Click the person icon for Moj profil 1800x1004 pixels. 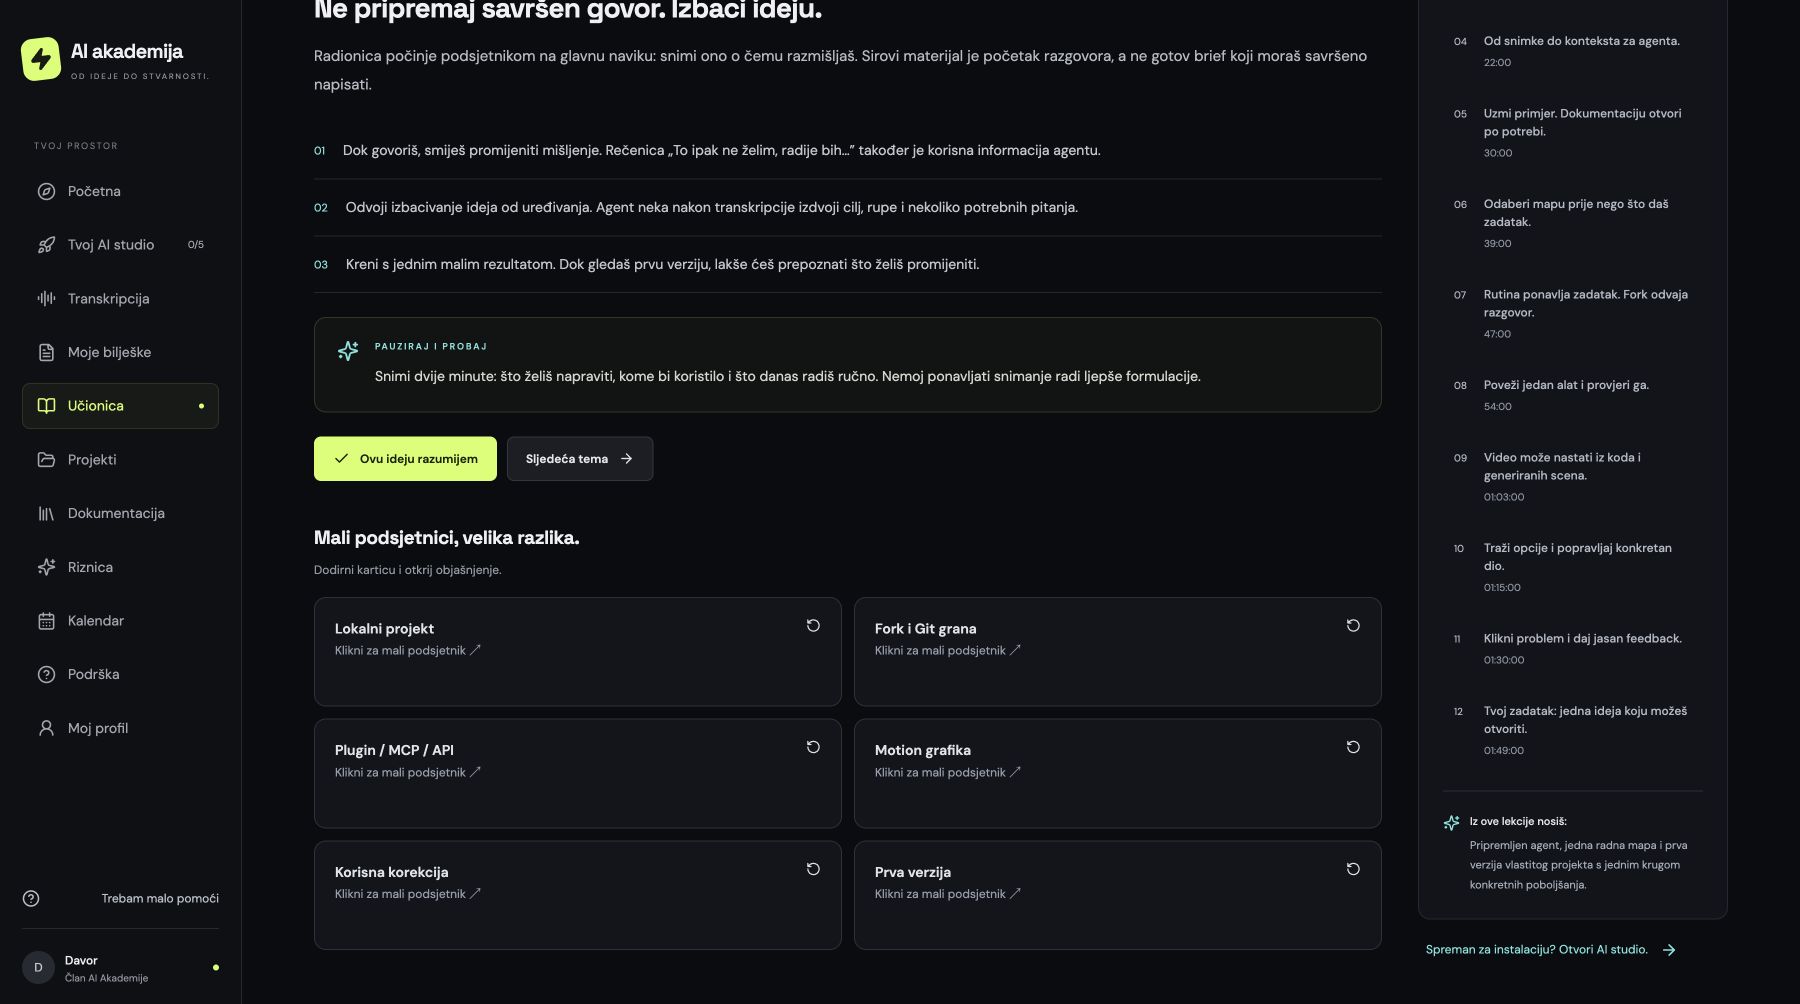coord(46,728)
